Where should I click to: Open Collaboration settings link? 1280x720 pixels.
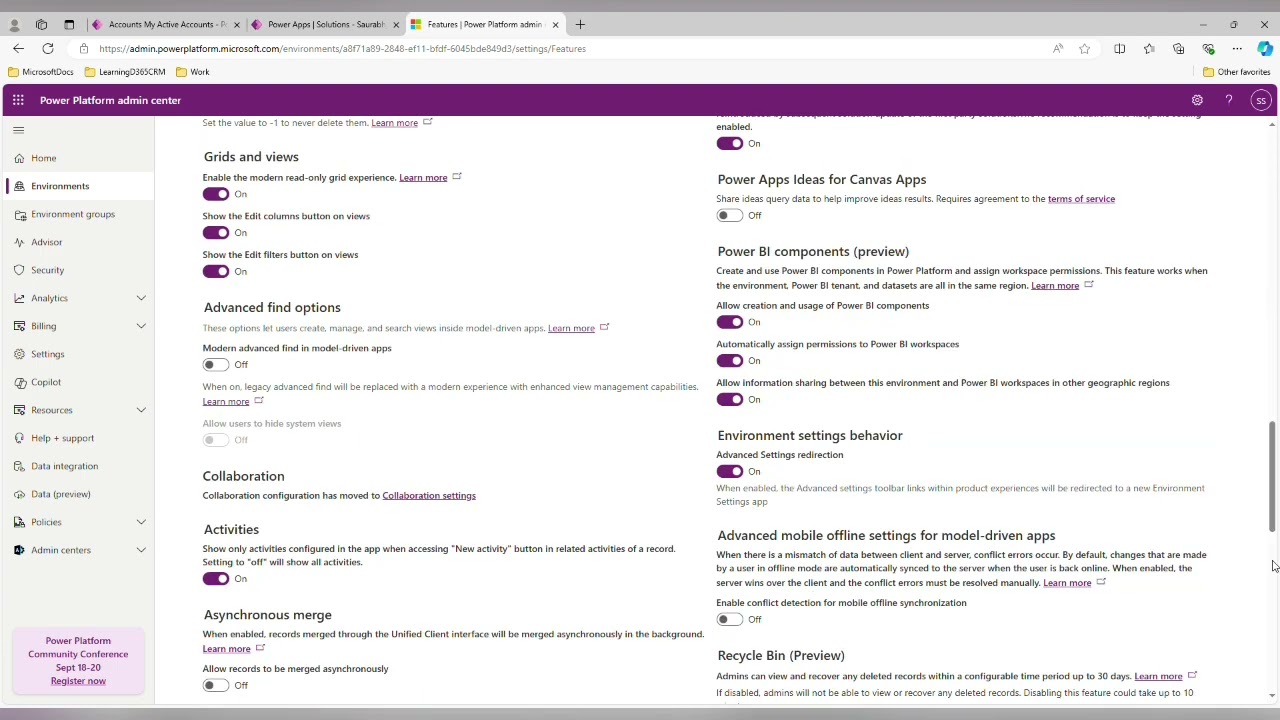pos(429,495)
